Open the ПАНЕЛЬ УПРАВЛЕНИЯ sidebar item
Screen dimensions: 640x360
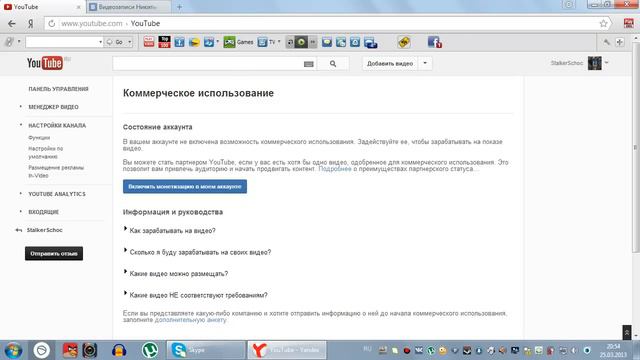(58, 89)
